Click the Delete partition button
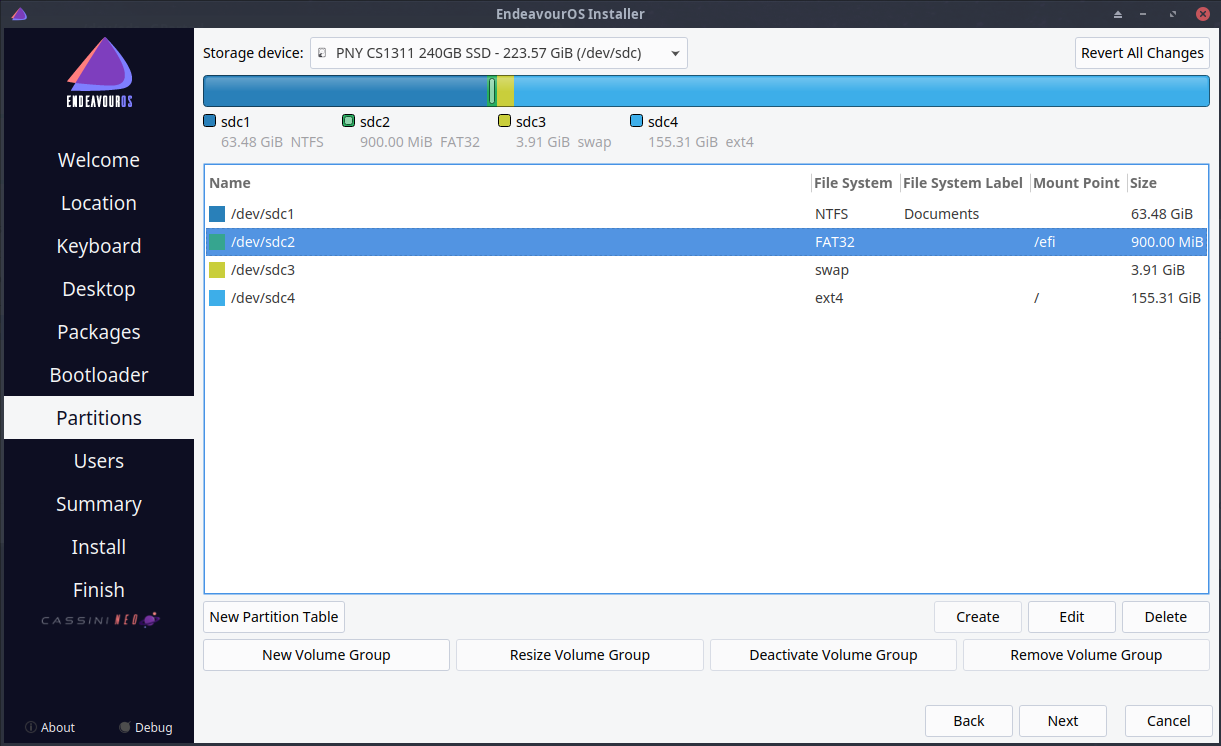 tap(1166, 617)
